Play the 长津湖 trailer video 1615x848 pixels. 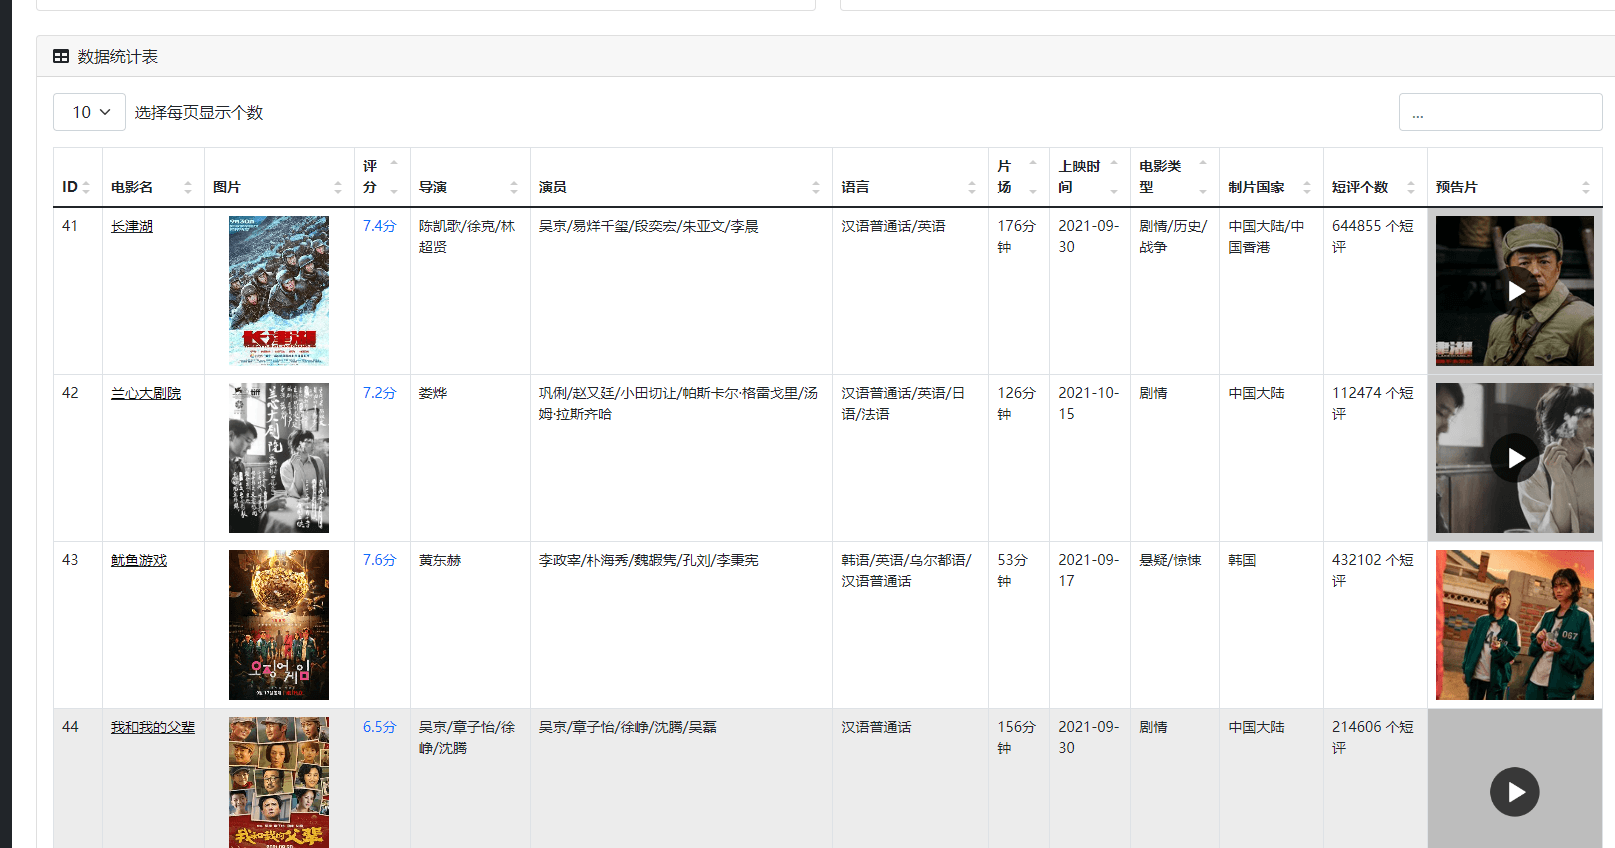tap(1515, 291)
